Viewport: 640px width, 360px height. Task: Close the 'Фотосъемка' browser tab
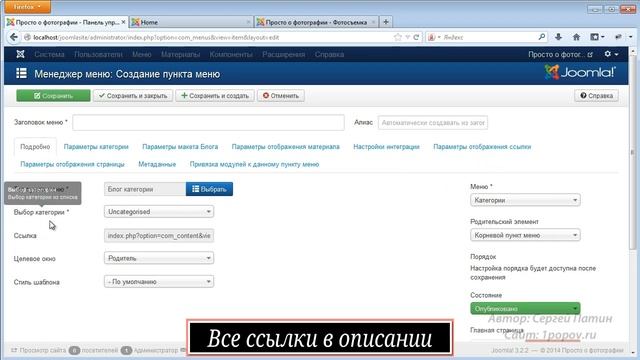coord(373,22)
